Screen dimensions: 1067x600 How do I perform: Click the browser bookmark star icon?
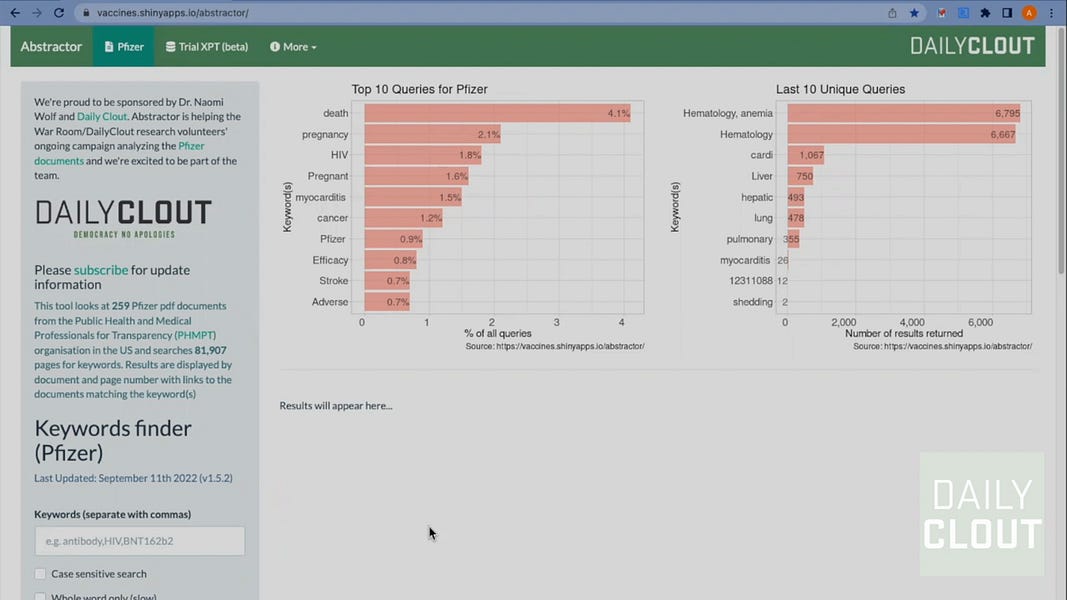point(914,13)
